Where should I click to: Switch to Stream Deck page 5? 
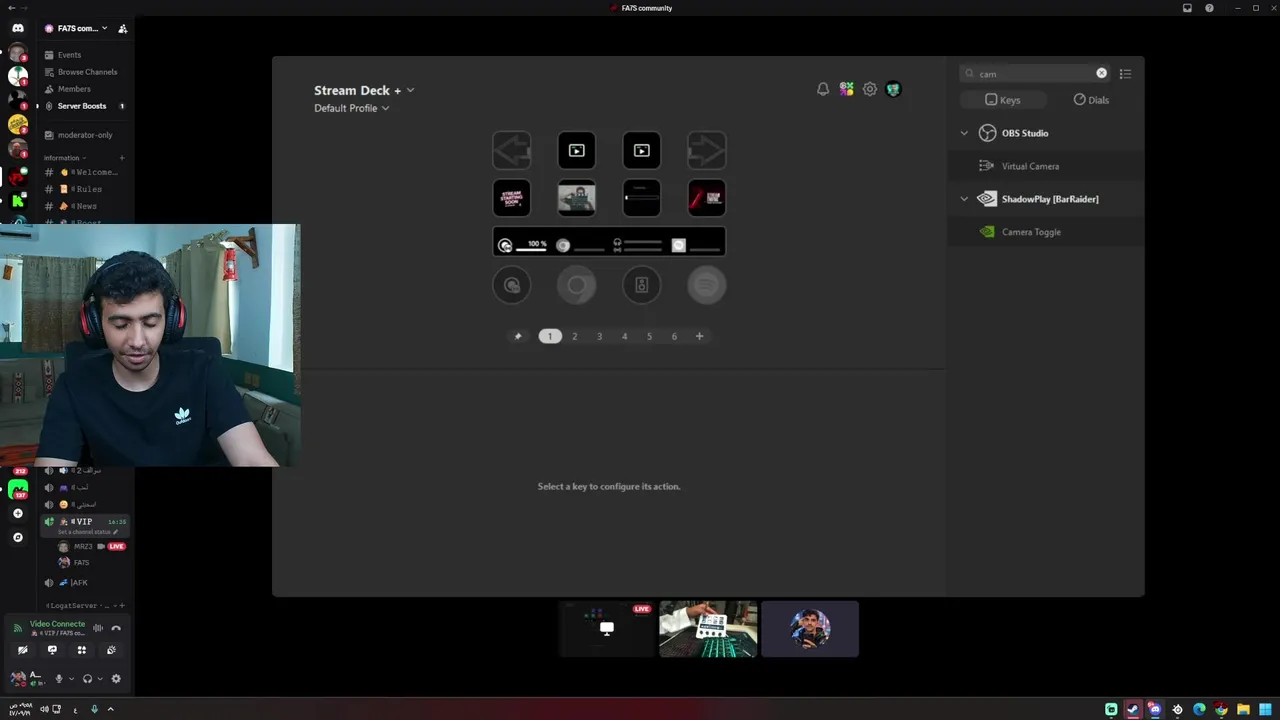pos(649,336)
